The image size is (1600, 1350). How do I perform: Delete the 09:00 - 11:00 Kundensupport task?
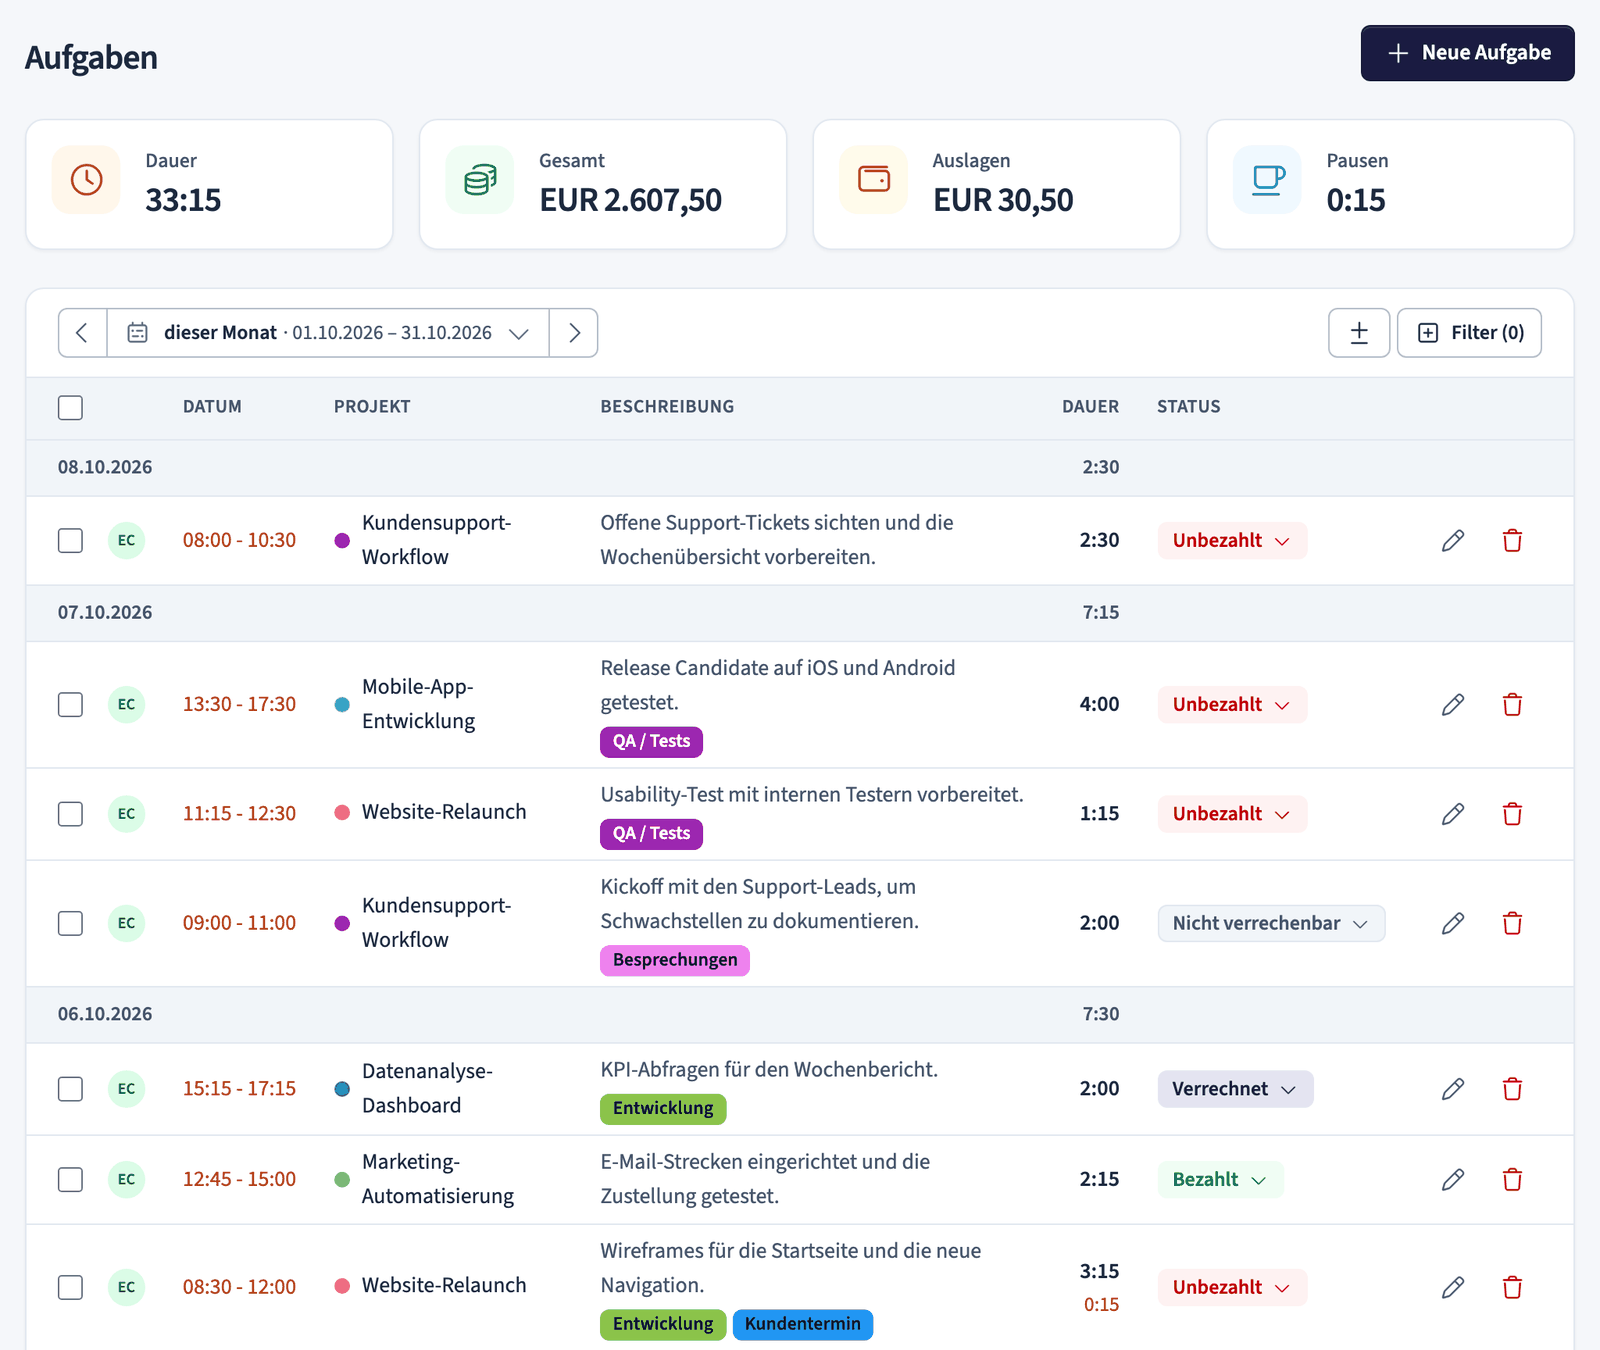pos(1512,923)
